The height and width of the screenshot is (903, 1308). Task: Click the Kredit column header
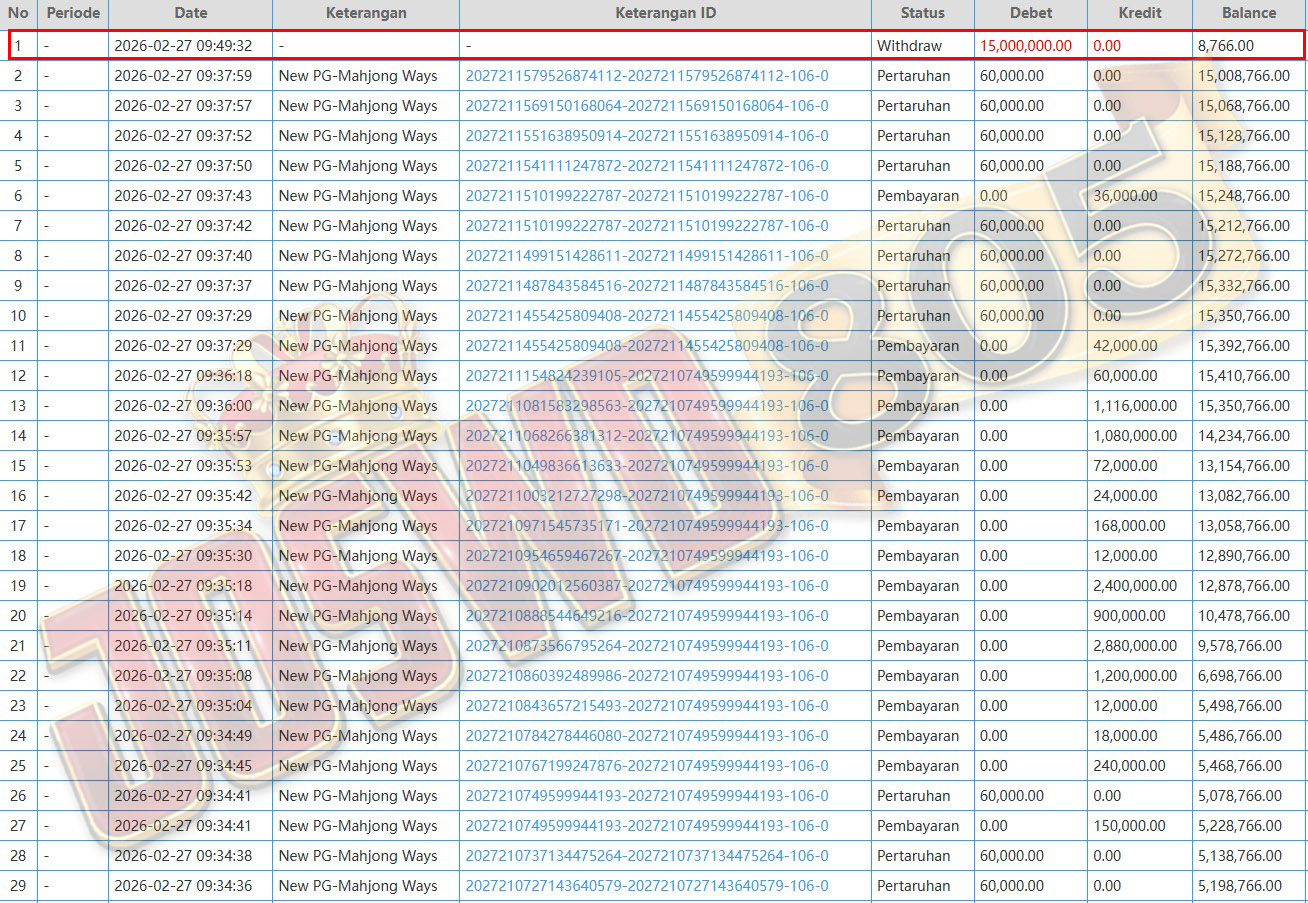1139,13
